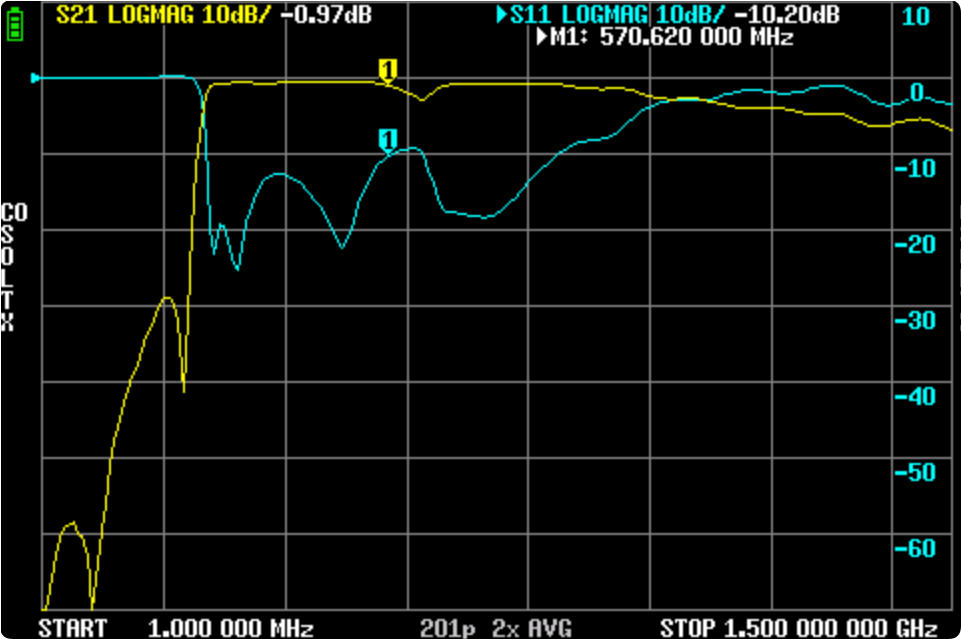Click the green battery indicator icon
The height and width of the screenshot is (639, 961).
pyautogui.click(x=15, y=25)
